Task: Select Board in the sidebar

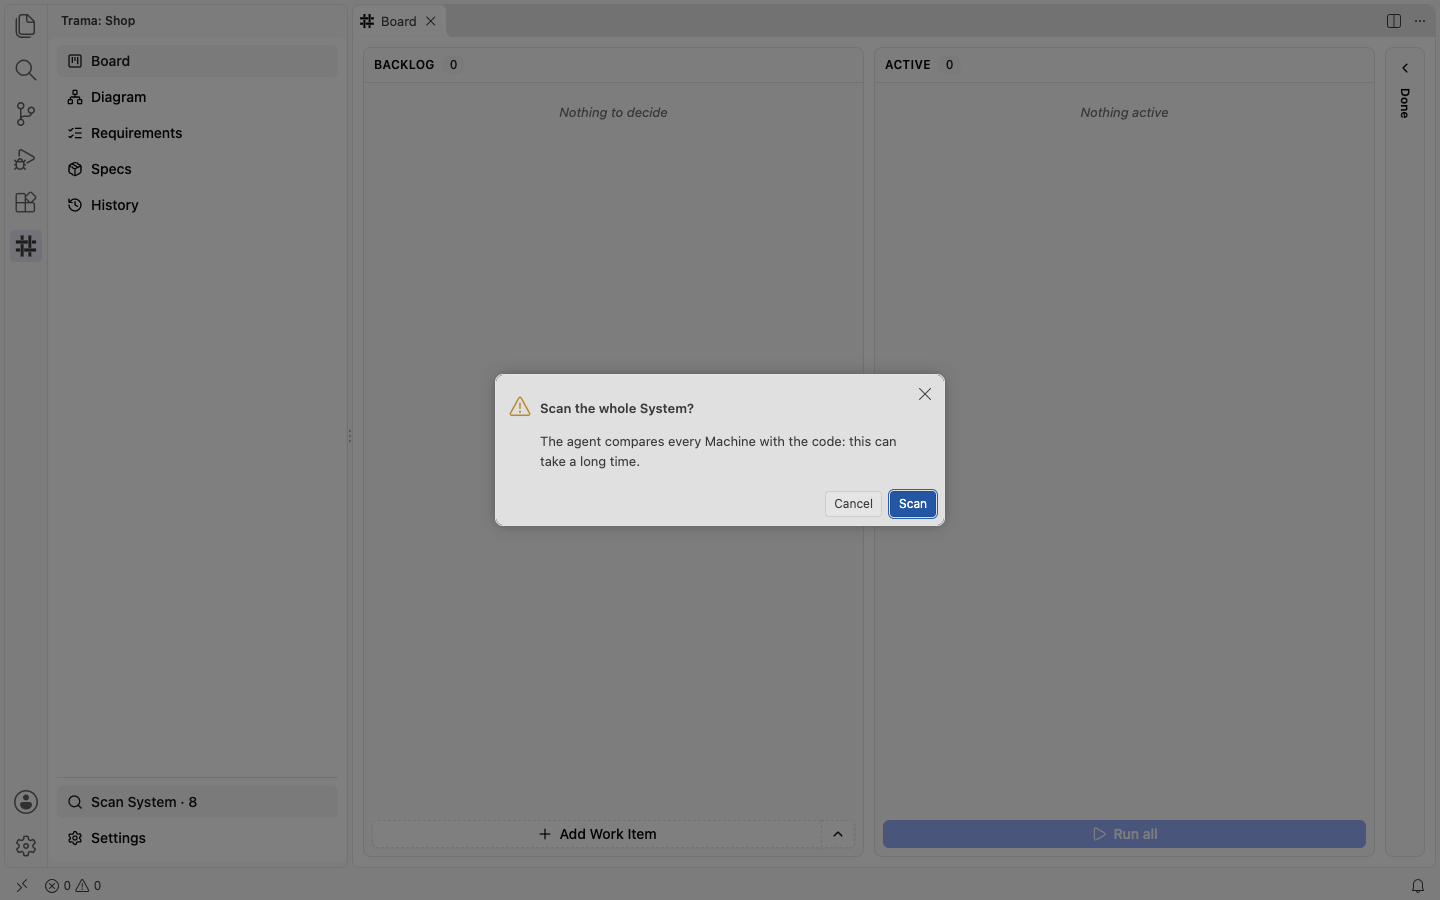Action: pos(197,61)
